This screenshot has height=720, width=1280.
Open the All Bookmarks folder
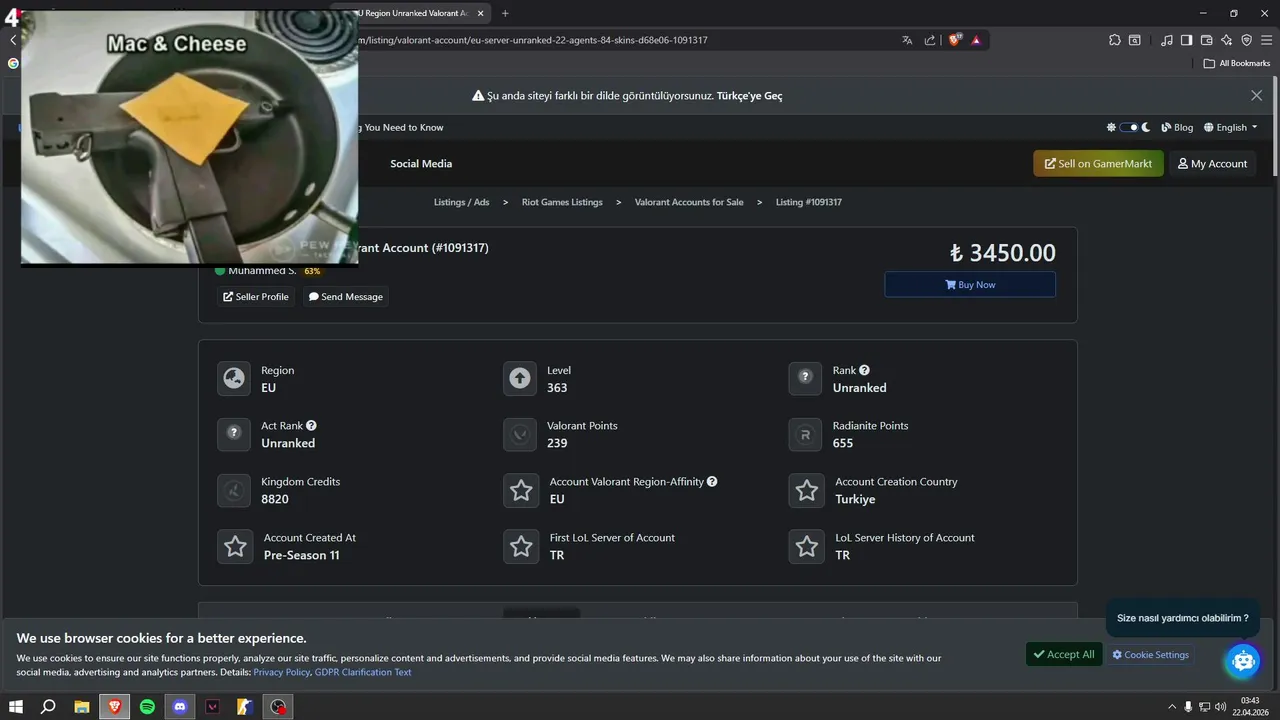[1237, 63]
